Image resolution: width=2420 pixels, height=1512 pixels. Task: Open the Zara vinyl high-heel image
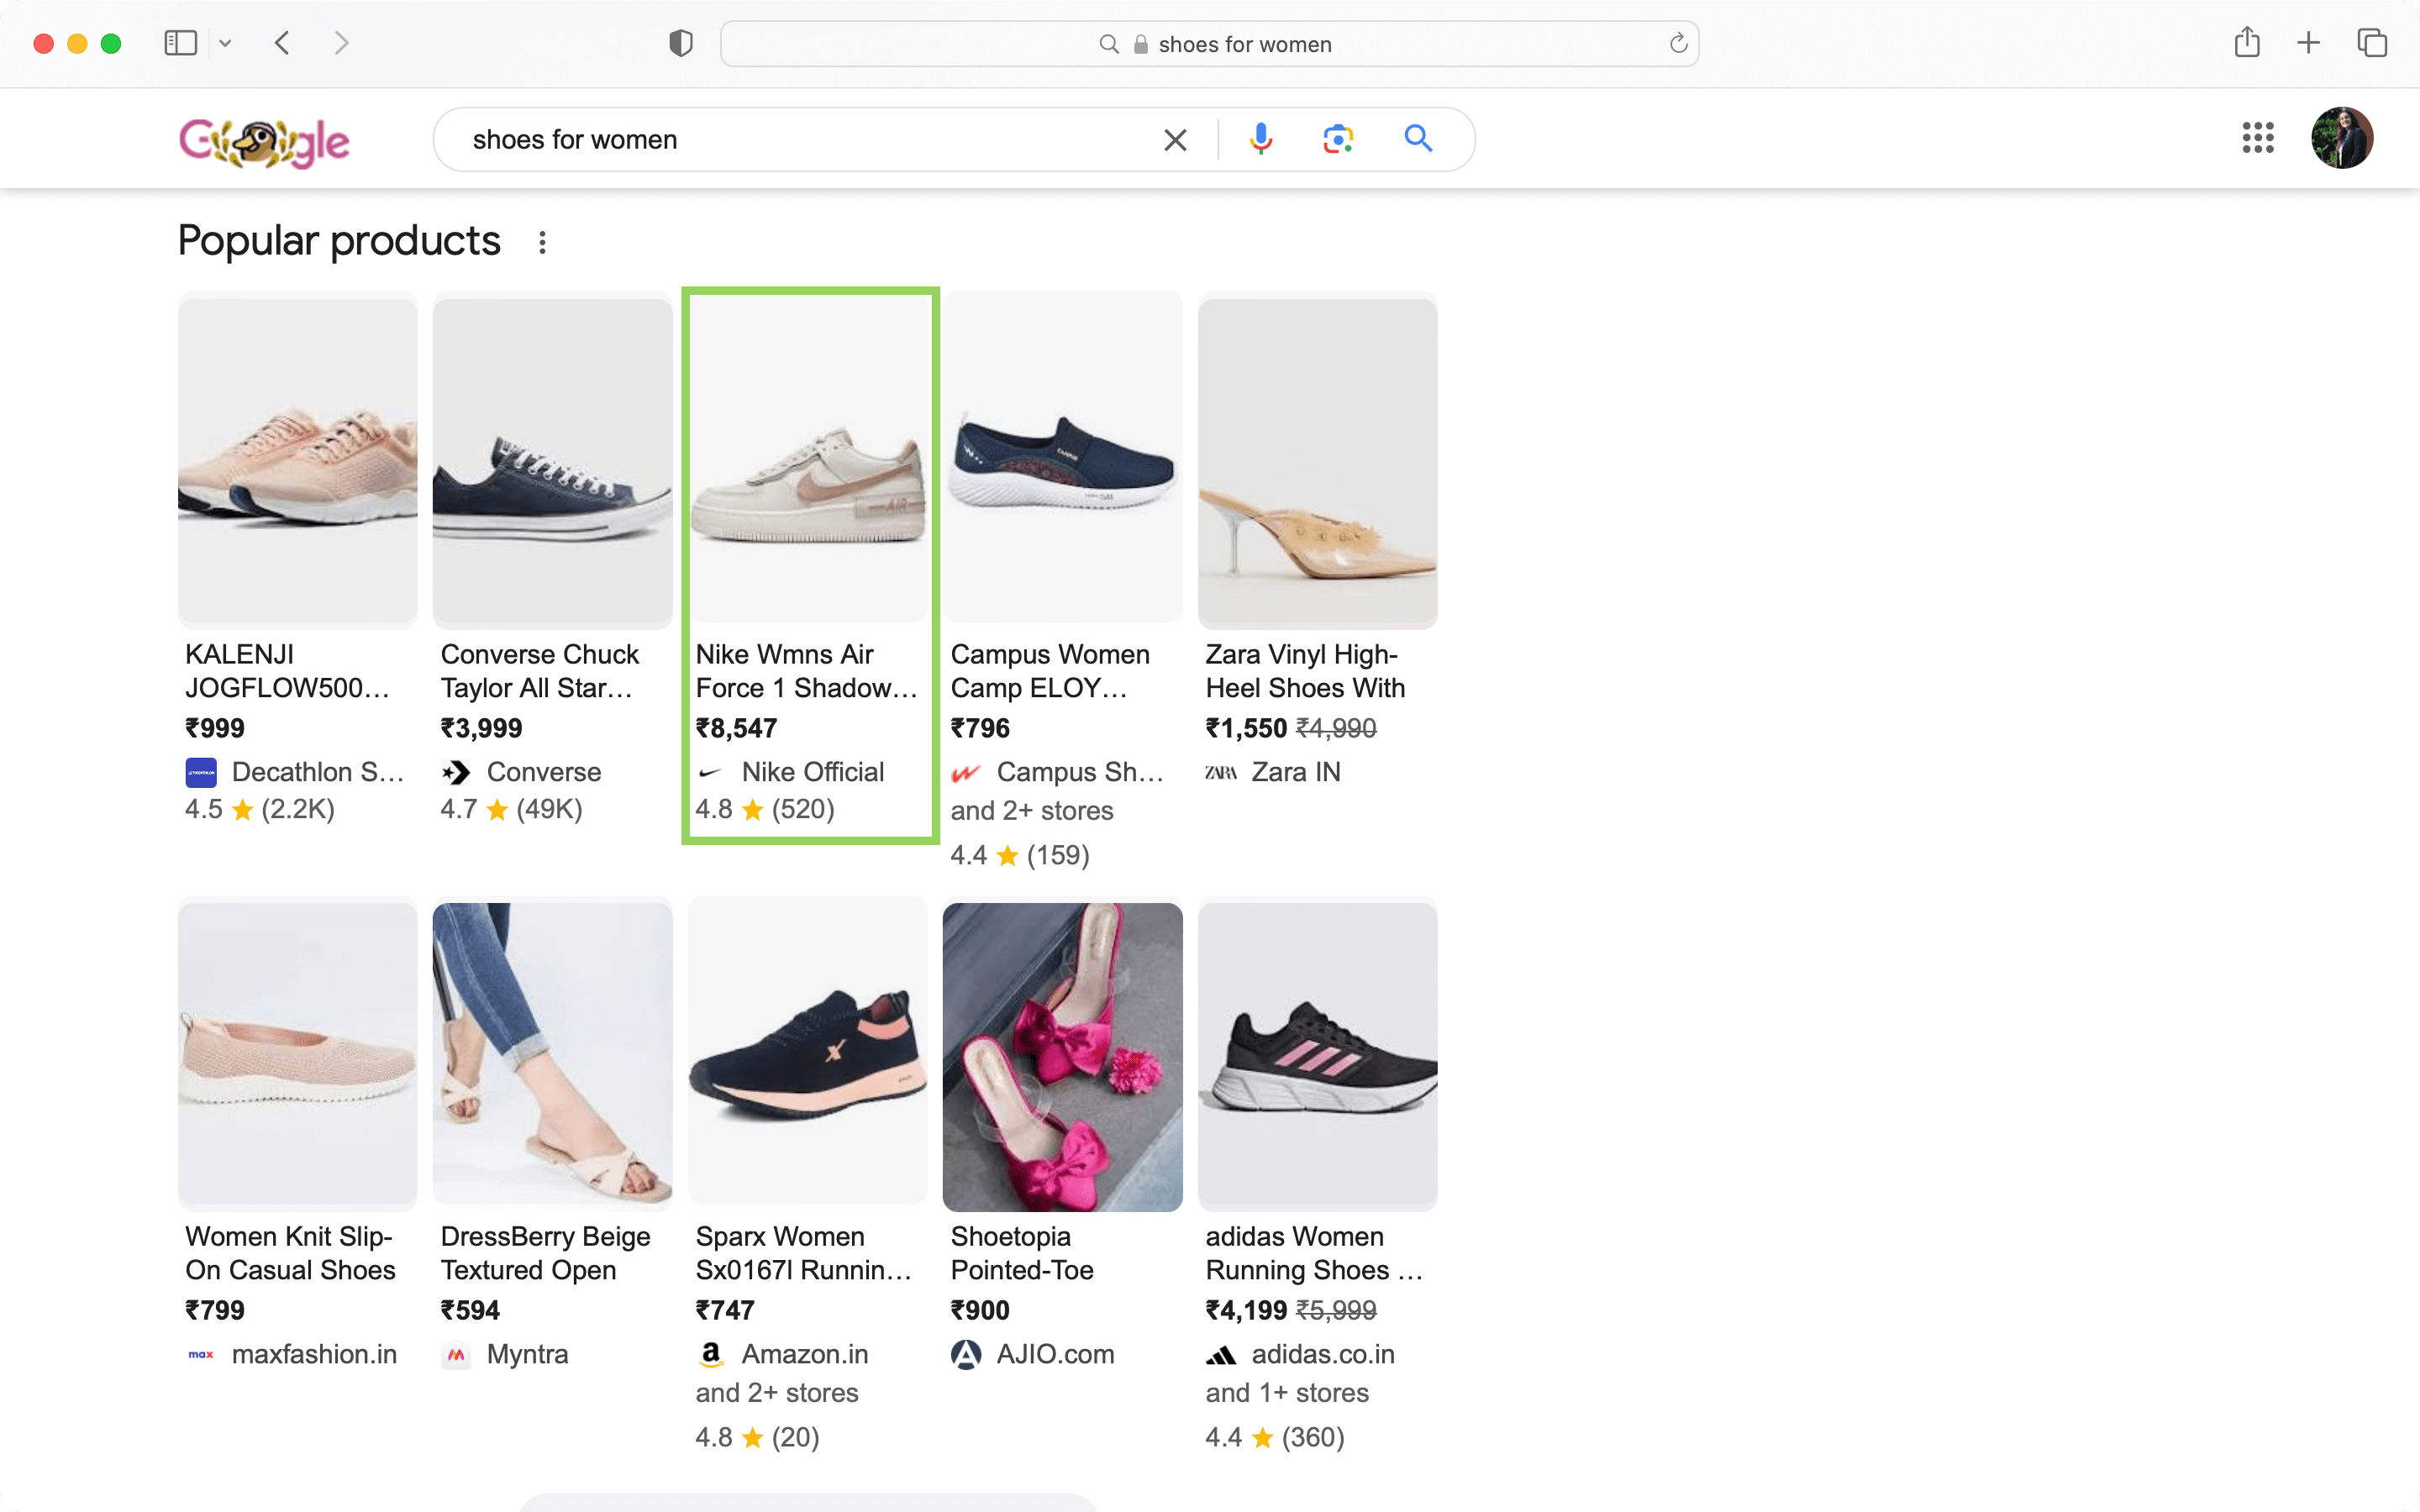[x=1318, y=461]
